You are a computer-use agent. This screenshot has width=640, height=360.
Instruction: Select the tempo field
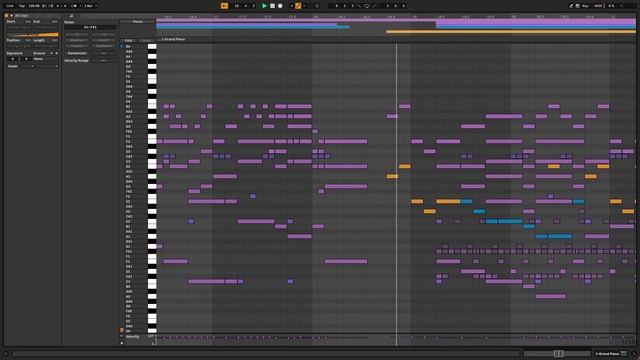coord(34,6)
